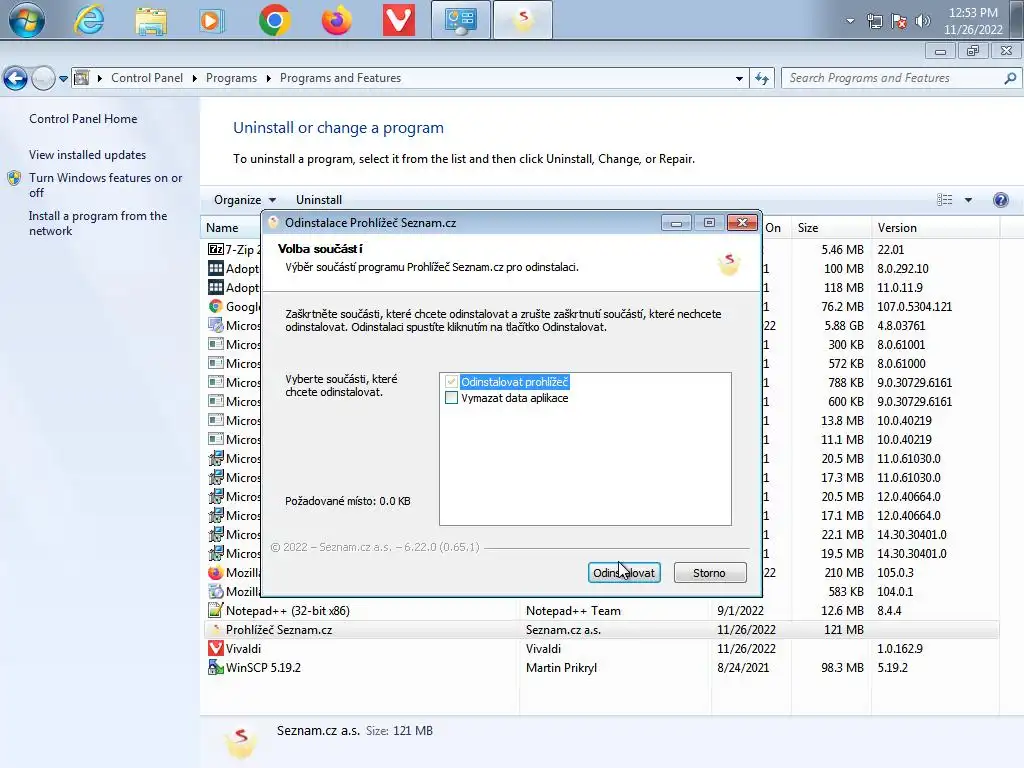Click the 5.88 GB size cell

[x=844, y=325]
